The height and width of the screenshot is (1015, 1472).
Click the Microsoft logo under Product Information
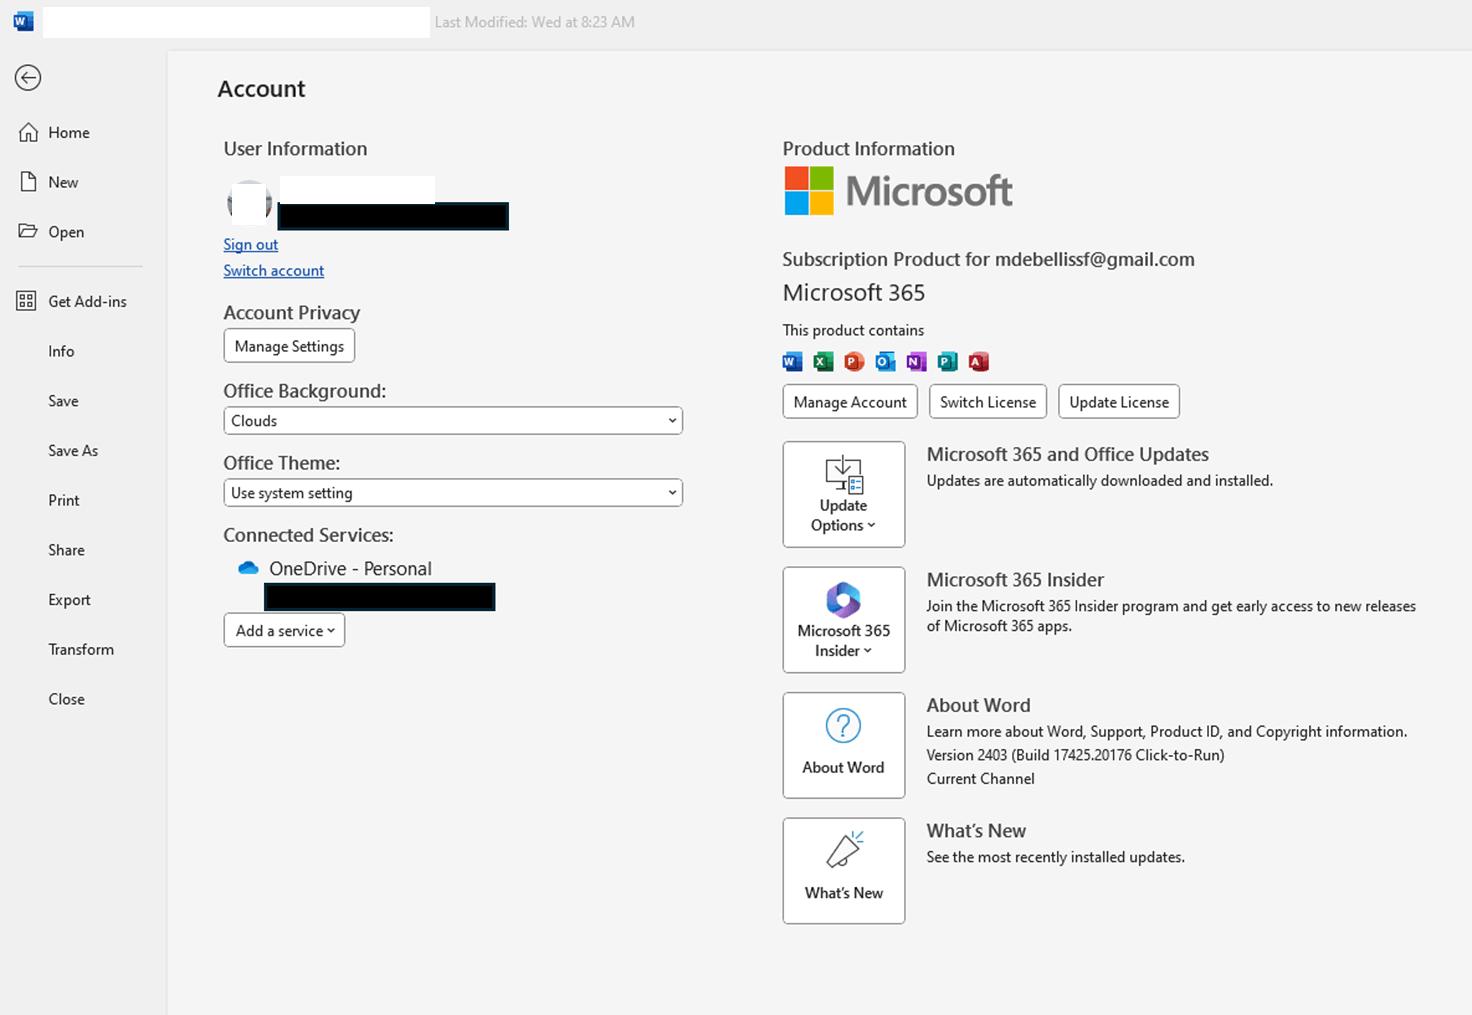coord(898,191)
